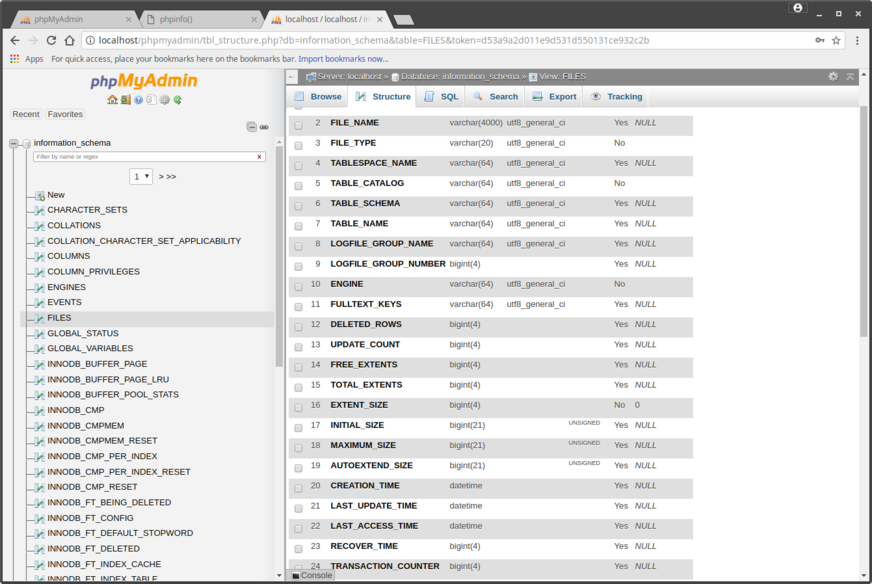Open the SQL tab

(441, 97)
